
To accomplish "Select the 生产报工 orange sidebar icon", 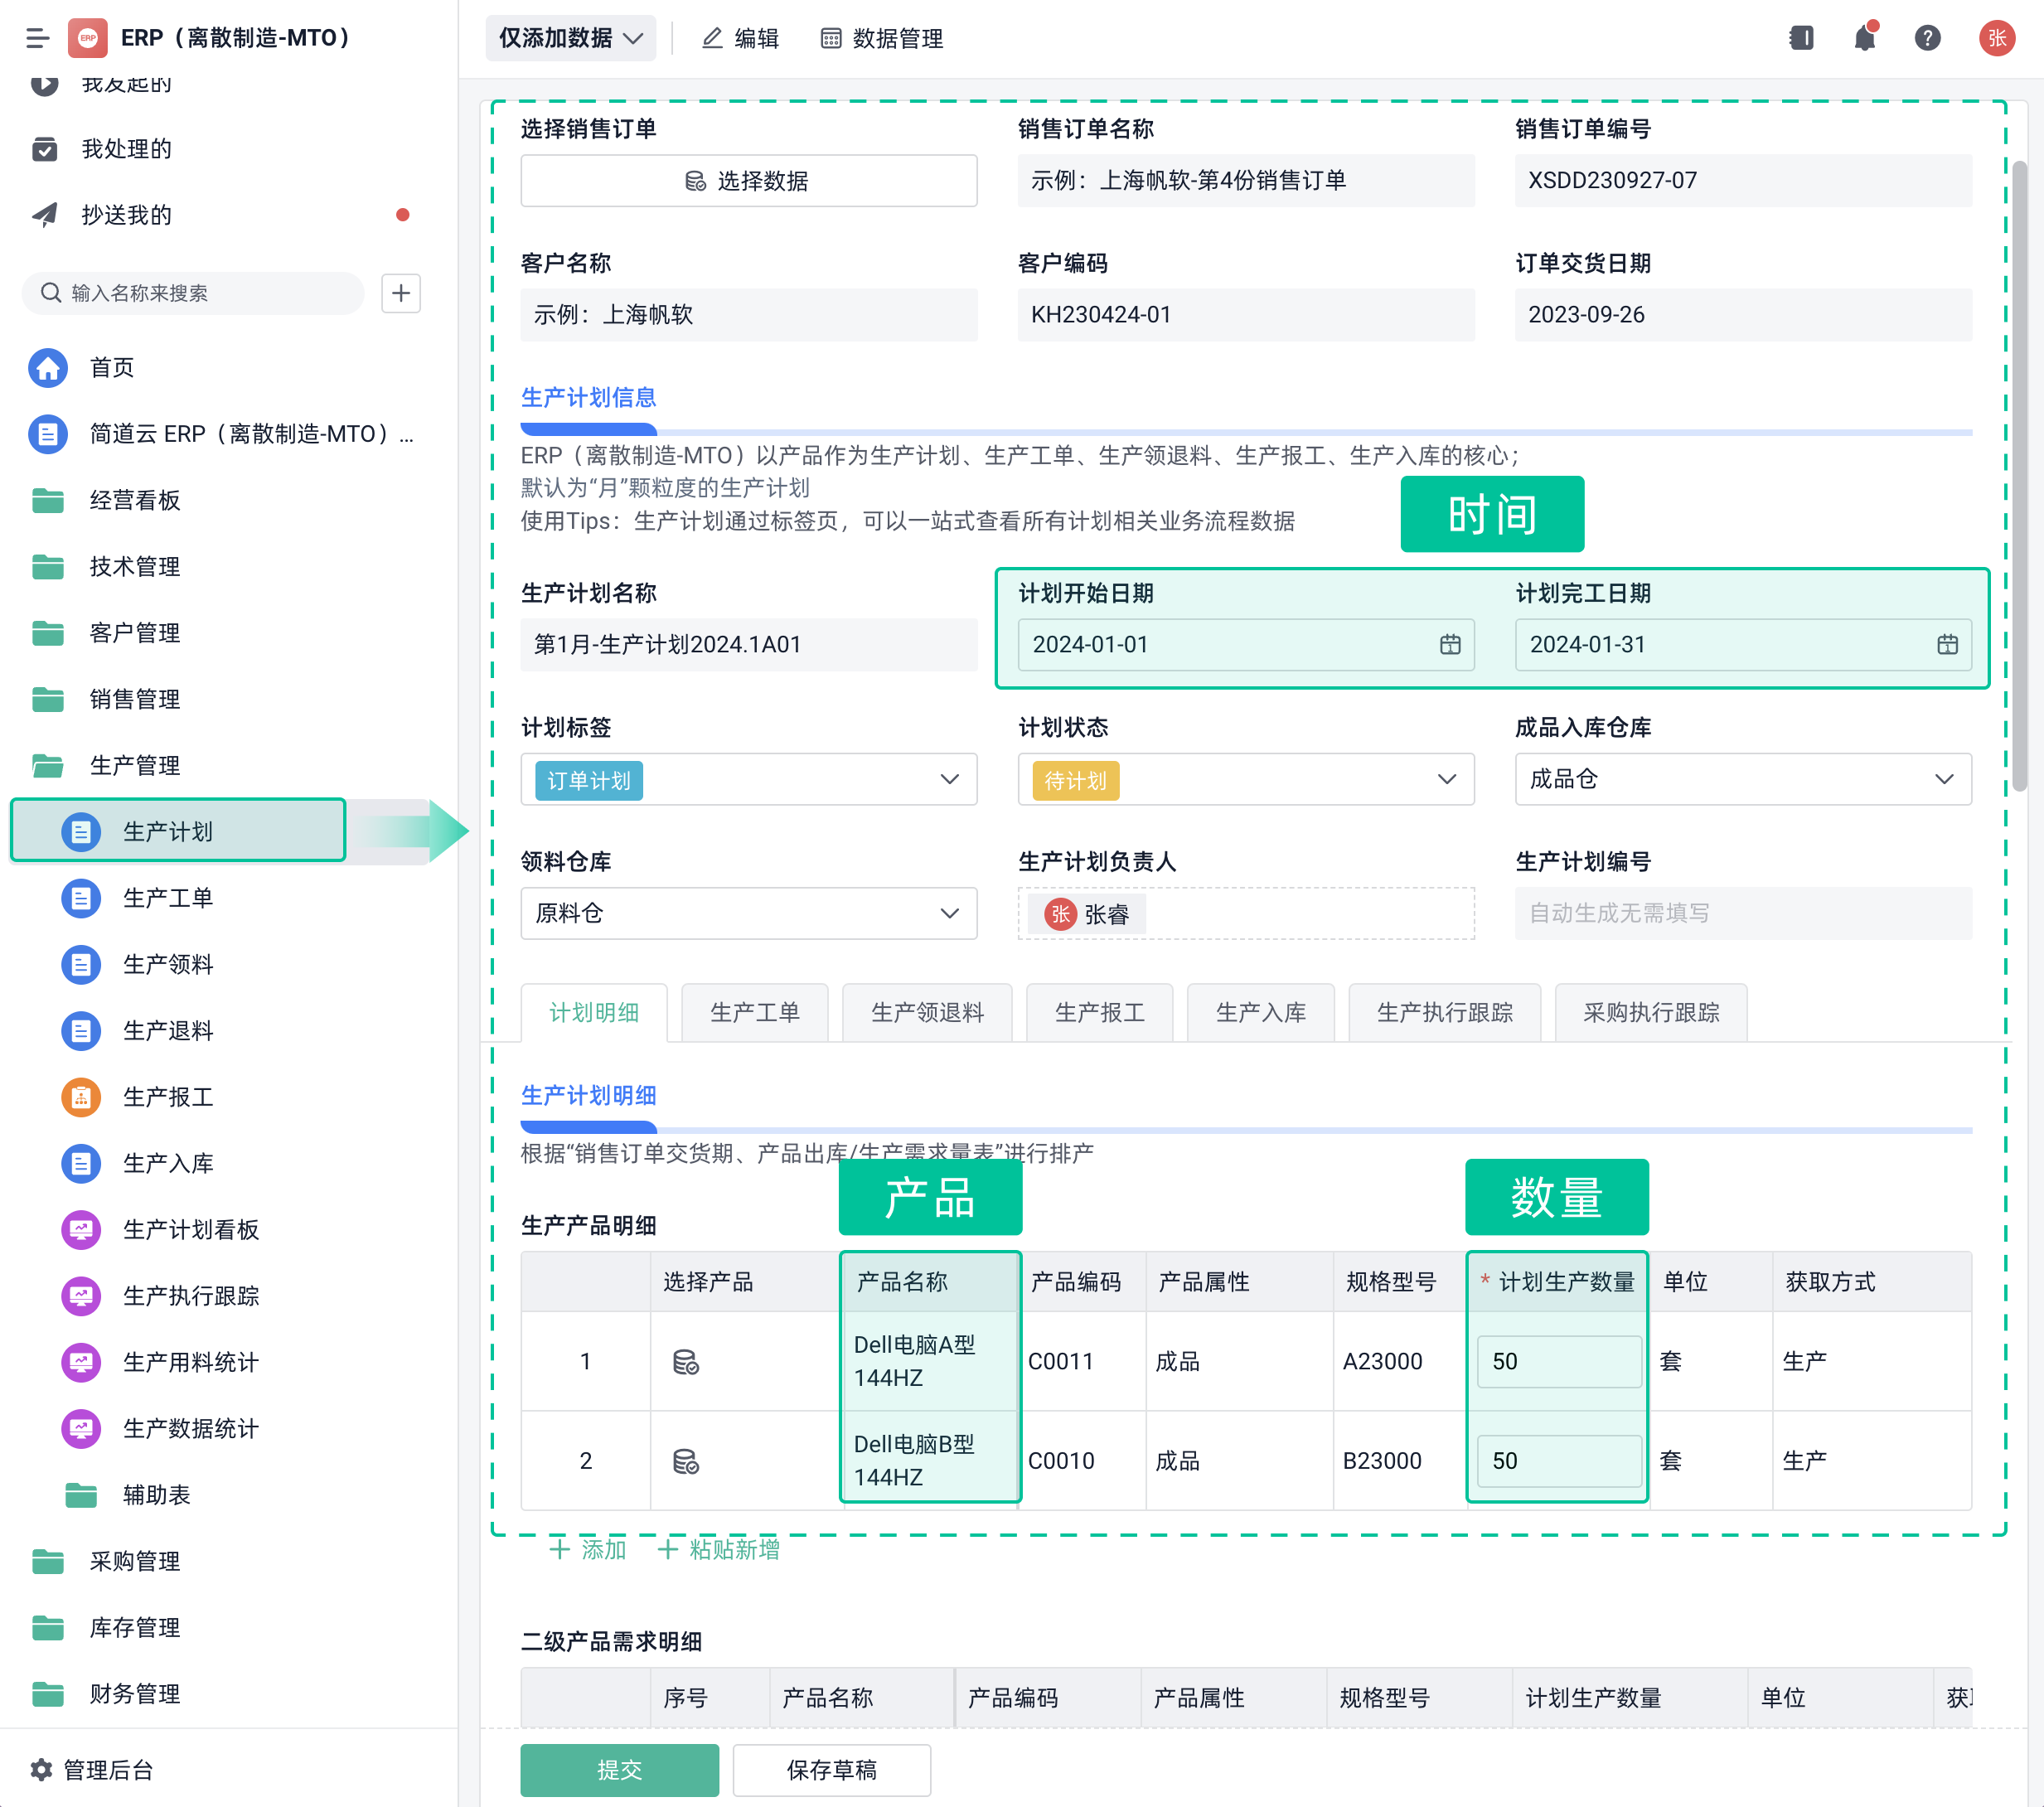I will click(x=81, y=1097).
